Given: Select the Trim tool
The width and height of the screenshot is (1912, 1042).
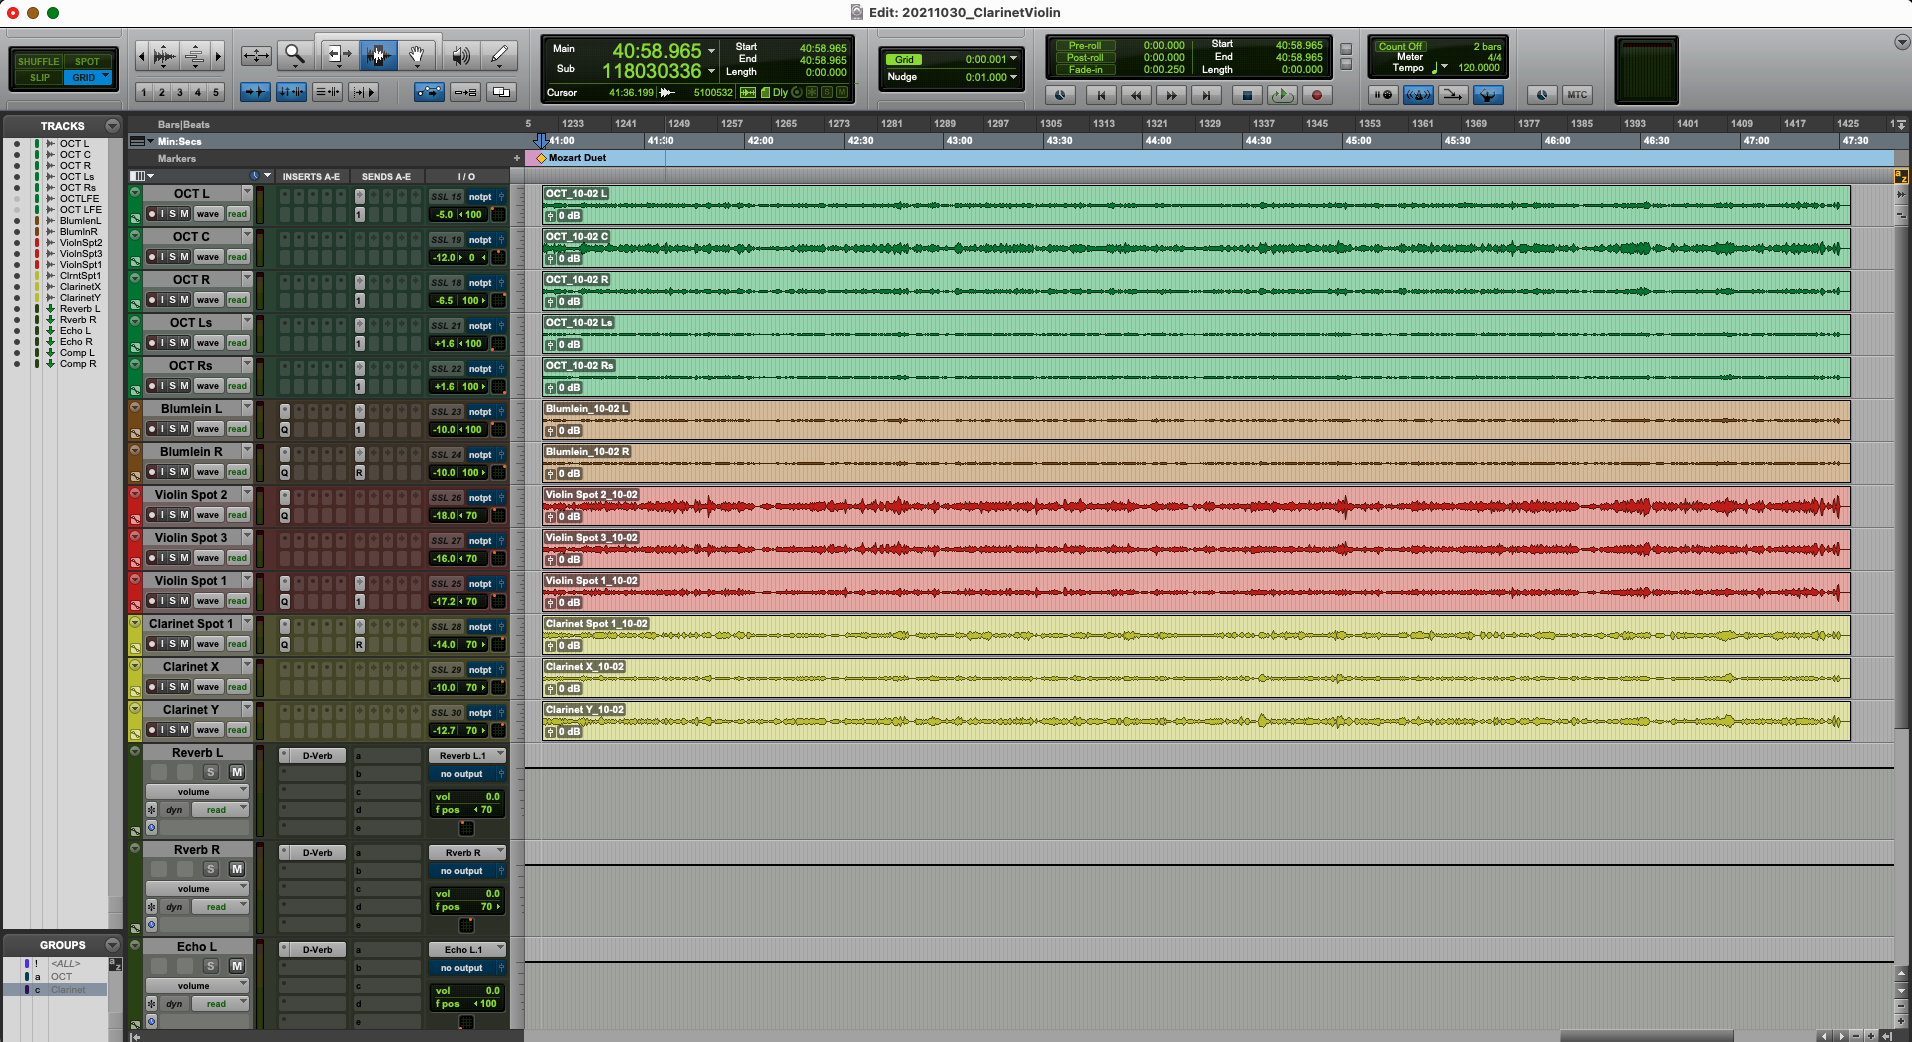Looking at the screenshot, I should (337, 55).
